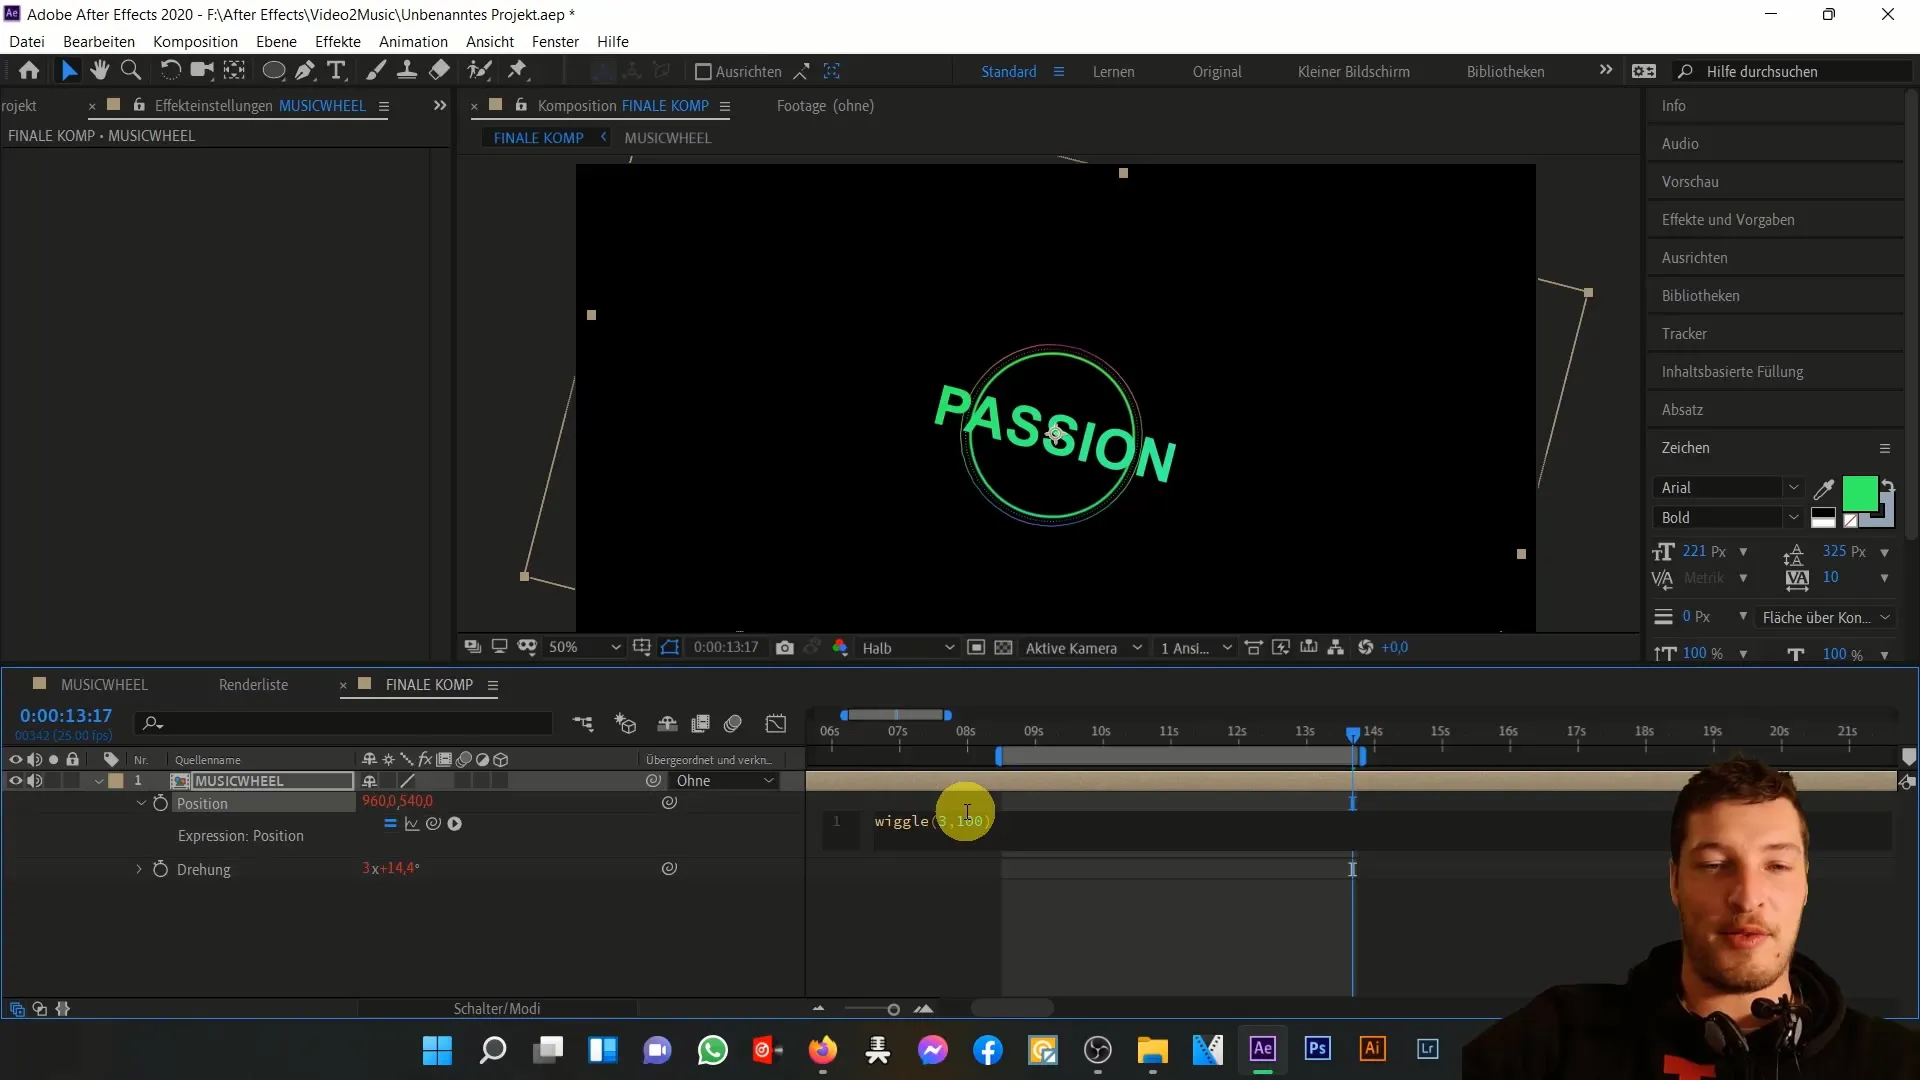Screen dimensions: 1920x1080
Task: Take a snapshot with camera icon
Action: pyautogui.click(x=785, y=648)
